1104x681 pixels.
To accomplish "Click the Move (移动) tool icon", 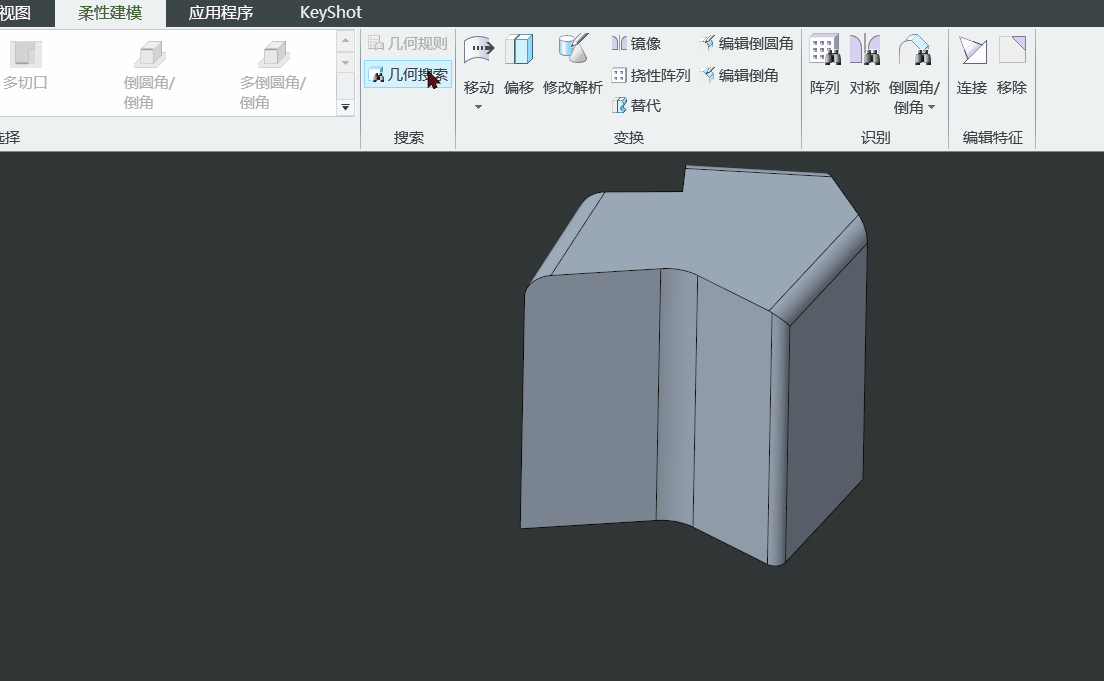I will tap(479, 50).
